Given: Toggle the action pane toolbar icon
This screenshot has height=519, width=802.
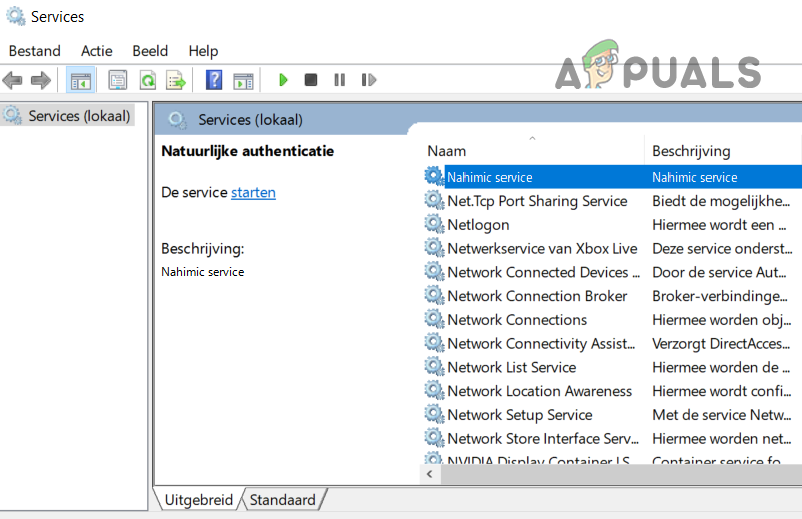Looking at the screenshot, I should pyautogui.click(x=243, y=81).
